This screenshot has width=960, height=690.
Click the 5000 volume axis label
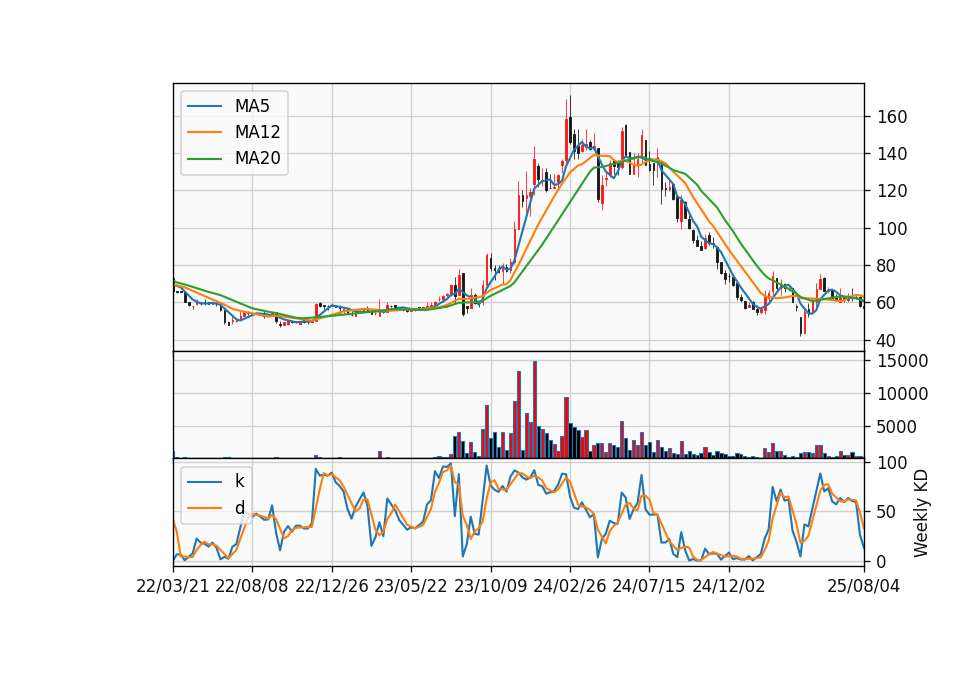(897, 427)
